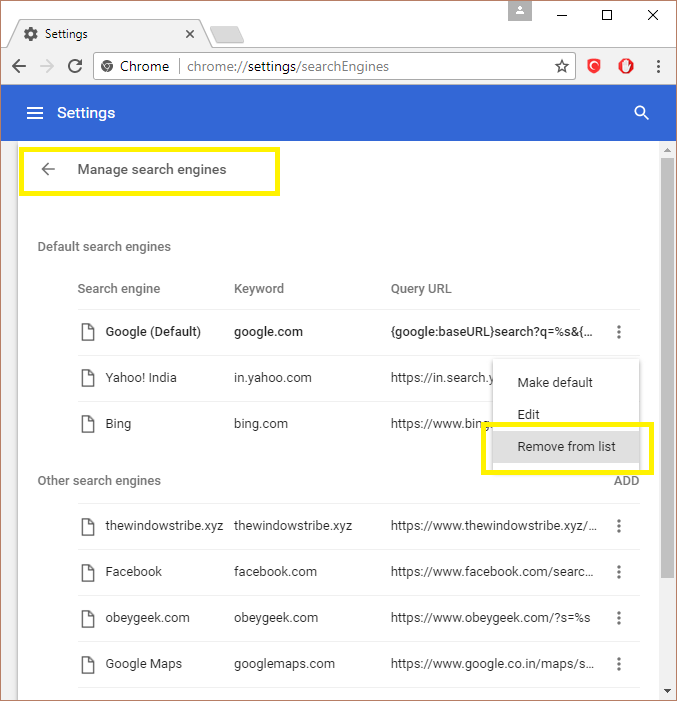Close the Settings tab
The image size is (677, 701).
(x=190, y=34)
